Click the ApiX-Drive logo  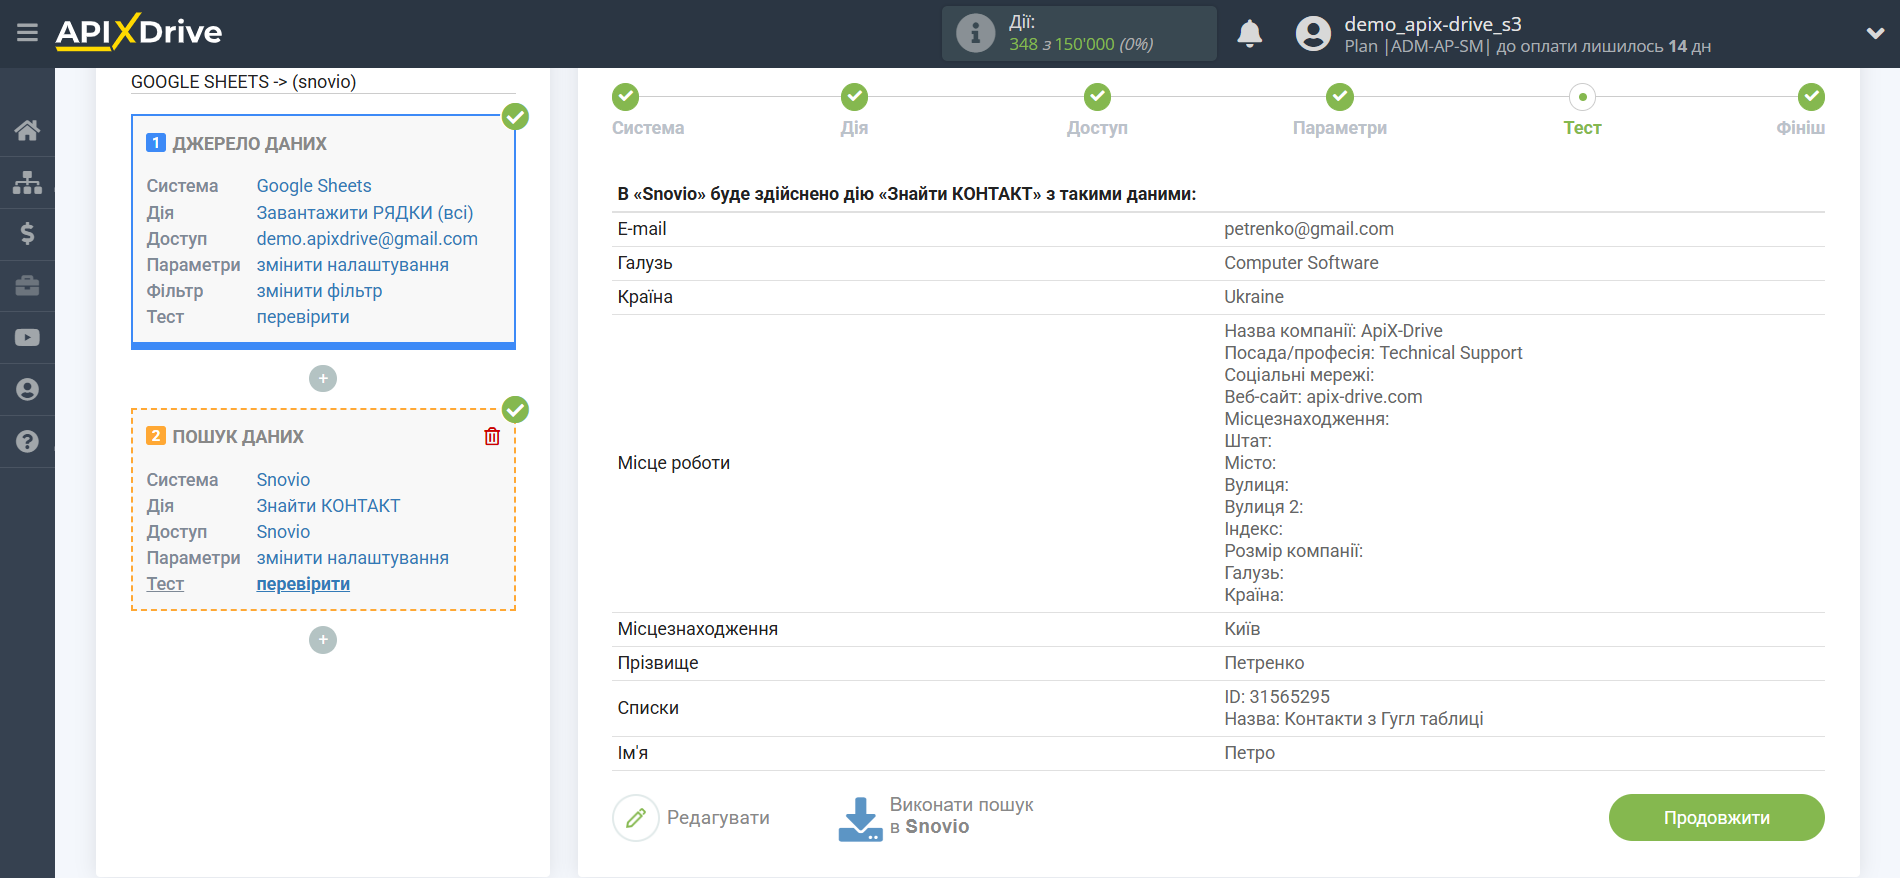tap(139, 32)
